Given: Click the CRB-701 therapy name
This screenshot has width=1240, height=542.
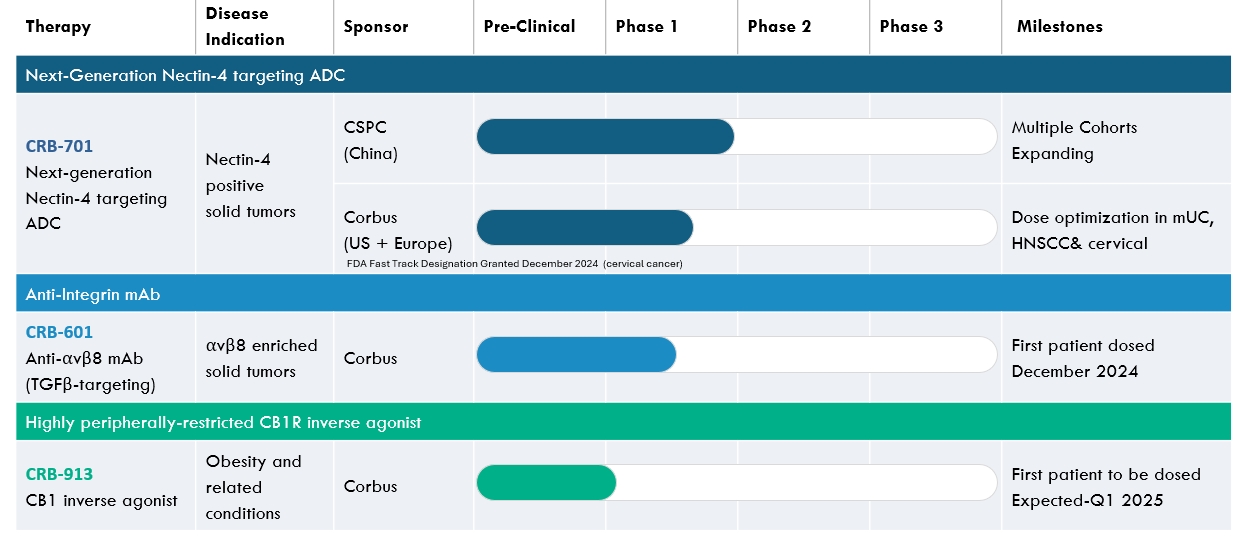Looking at the screenshot, I should pyautogui.click(x=59, y=146).
